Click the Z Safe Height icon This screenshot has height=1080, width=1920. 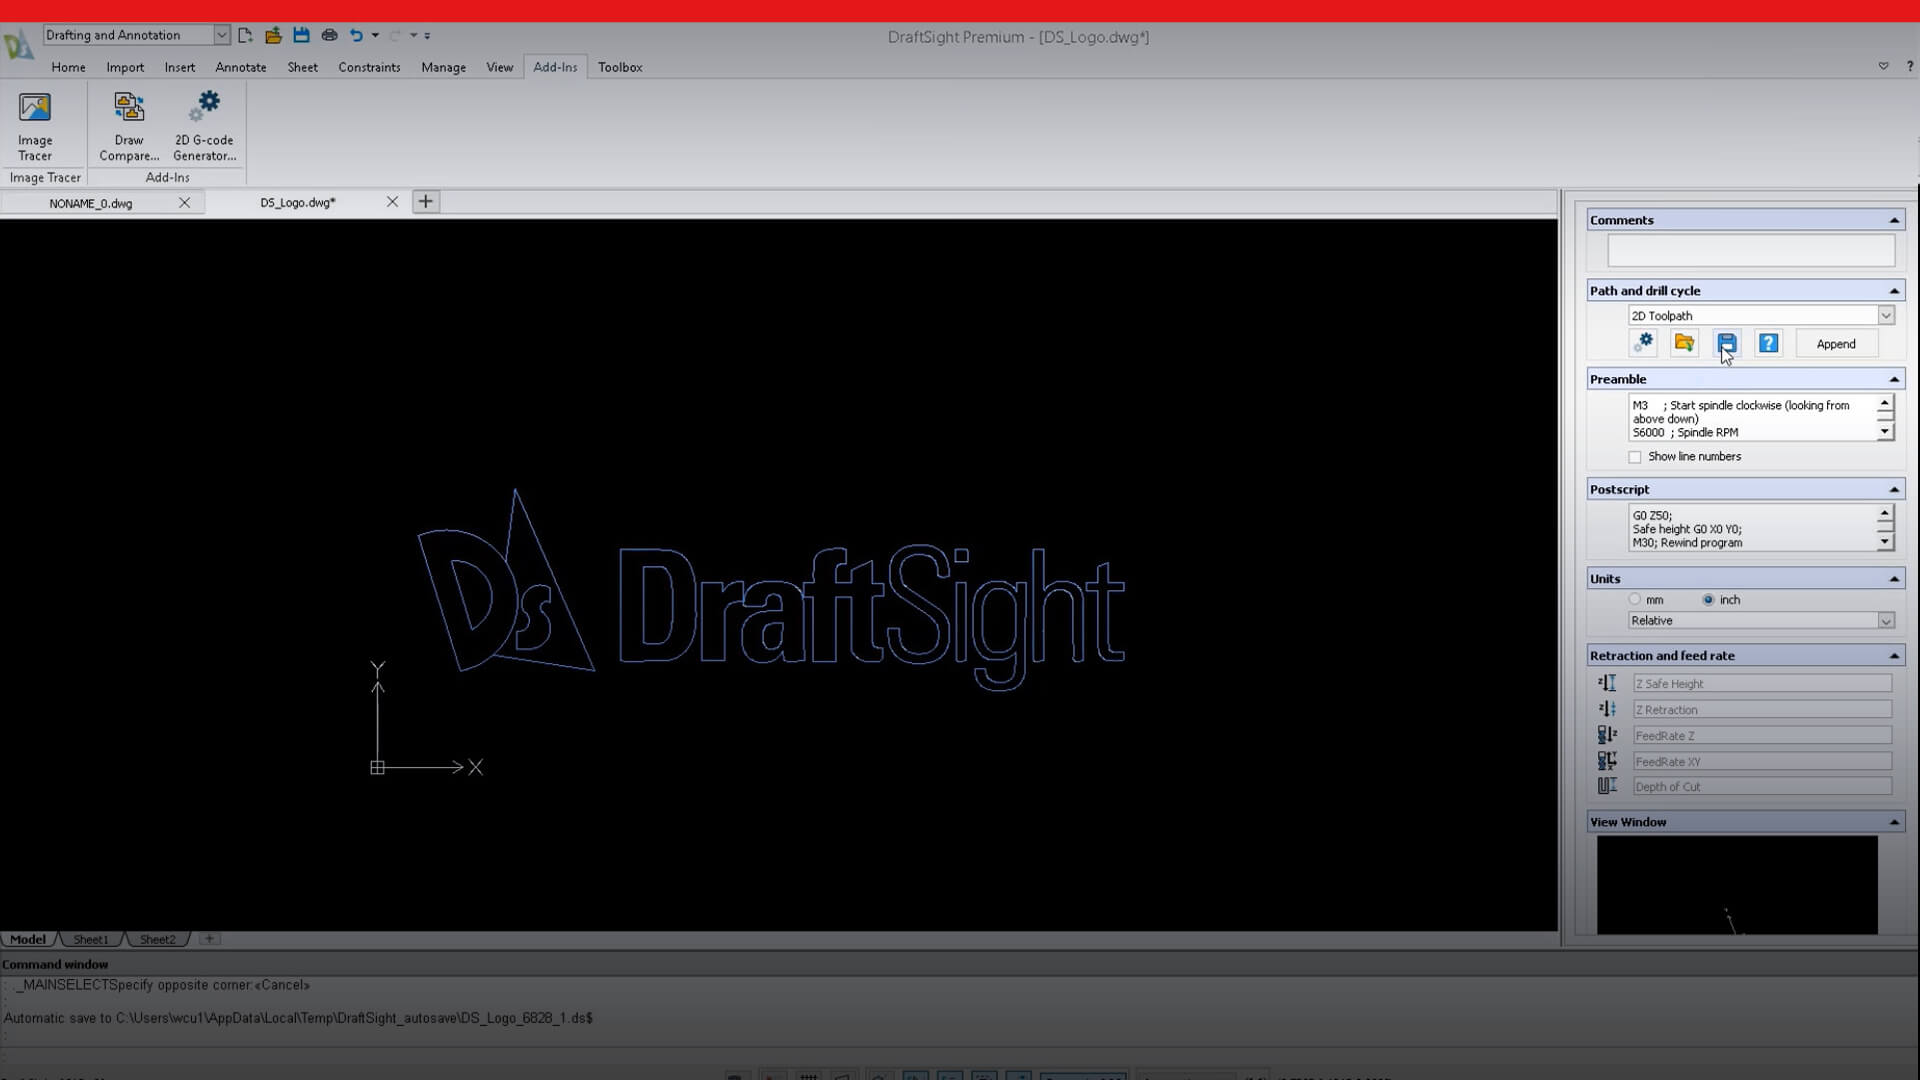click(1607, 683)
